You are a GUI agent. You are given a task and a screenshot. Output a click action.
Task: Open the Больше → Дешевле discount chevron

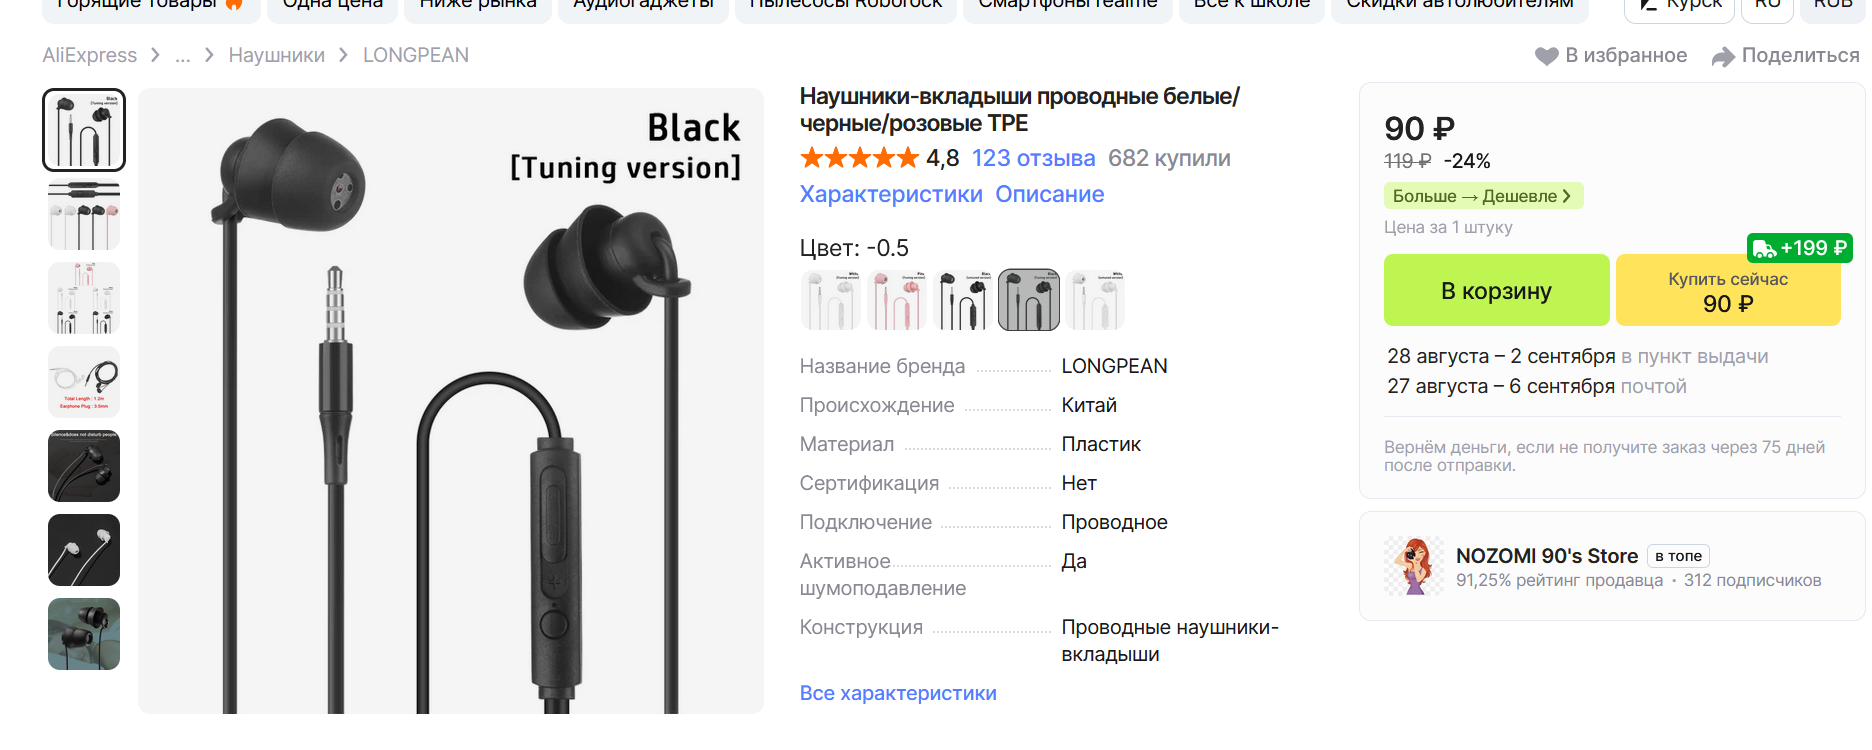point(1566,196)
